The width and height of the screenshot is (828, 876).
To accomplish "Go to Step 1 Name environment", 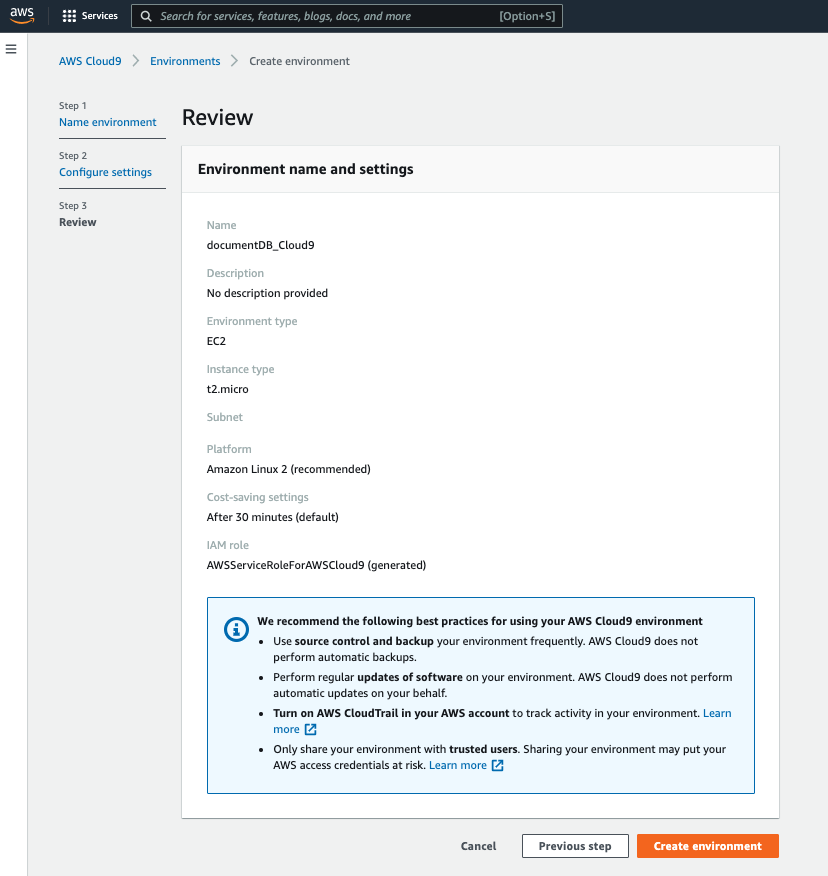I will click(x=107, y=122).
